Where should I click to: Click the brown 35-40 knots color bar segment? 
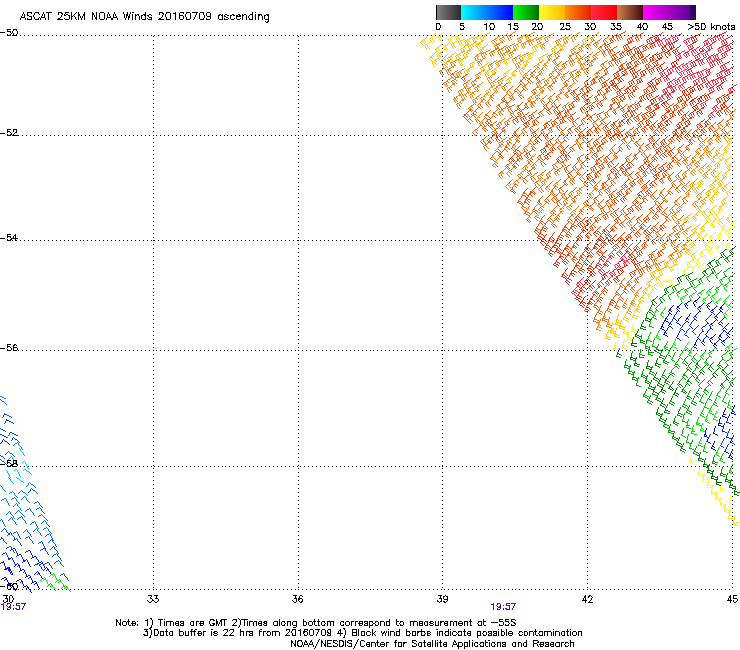pos(630,12)
